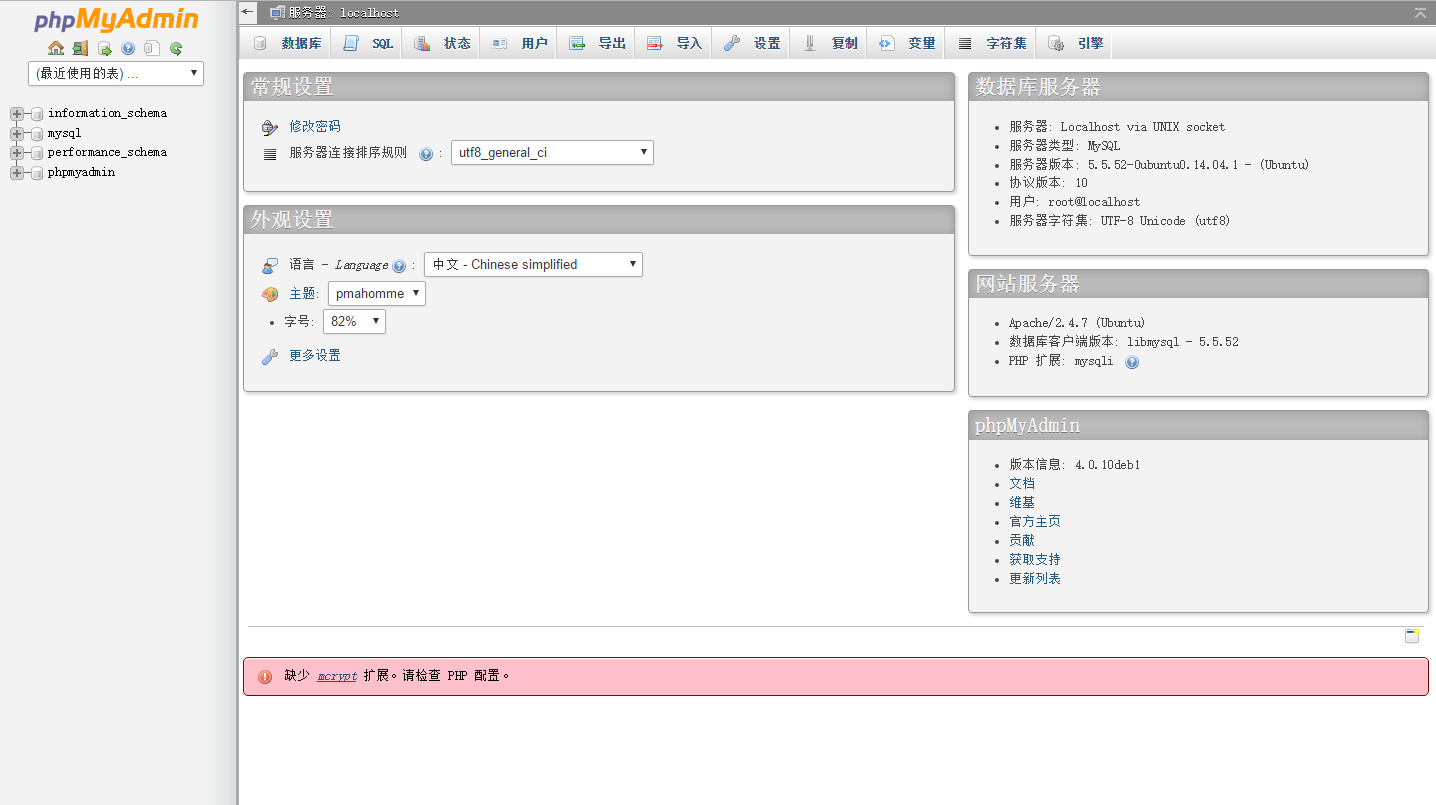Reload the navigation frame with green arrow

pos(176,48)
